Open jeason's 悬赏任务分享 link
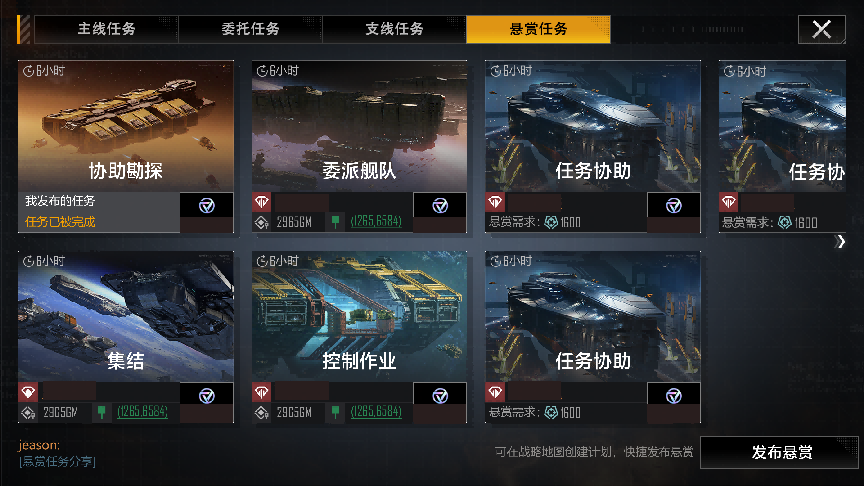 pos(57,461)
